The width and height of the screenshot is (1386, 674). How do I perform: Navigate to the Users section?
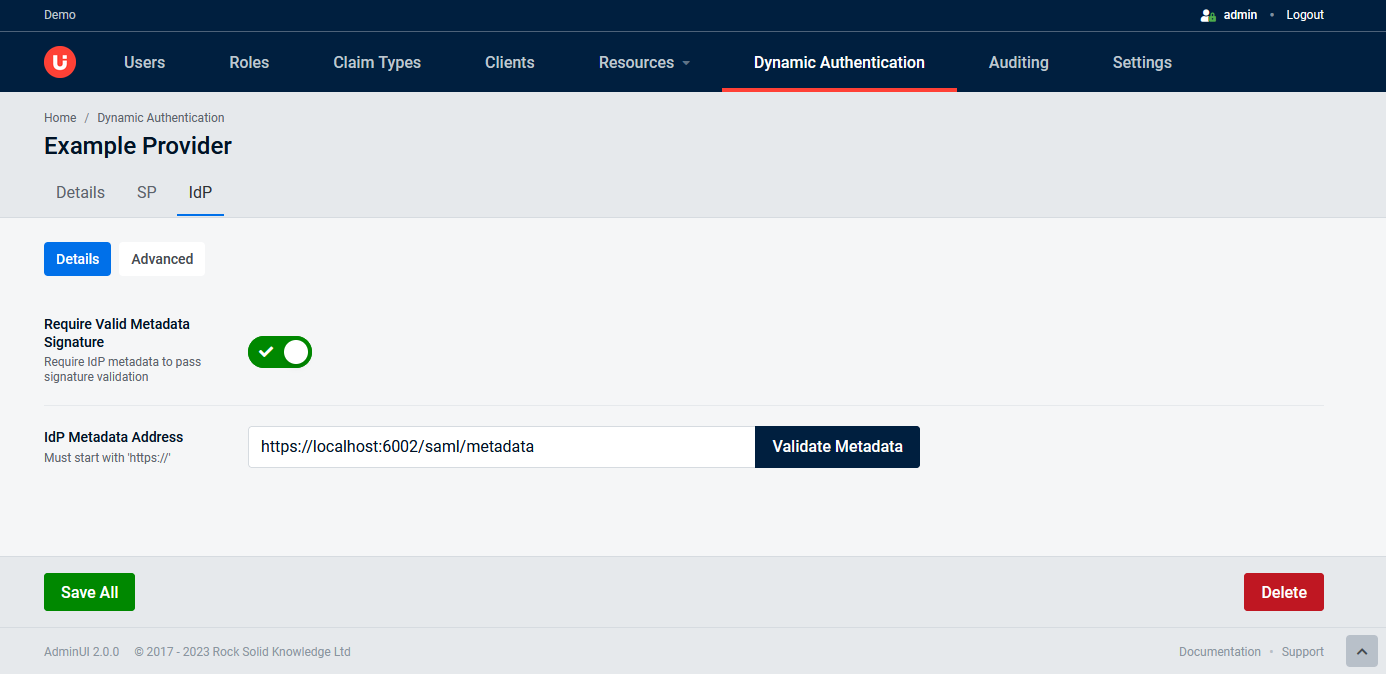coord(144,62)
